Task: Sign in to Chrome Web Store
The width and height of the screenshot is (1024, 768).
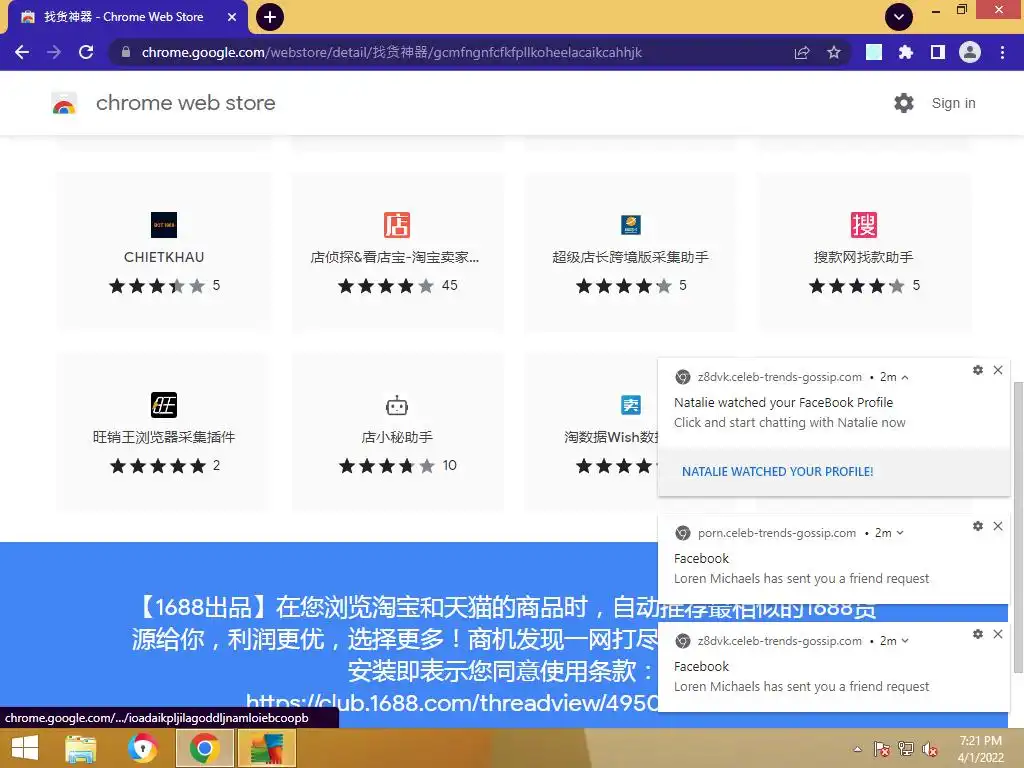Action: pos(953,103)
